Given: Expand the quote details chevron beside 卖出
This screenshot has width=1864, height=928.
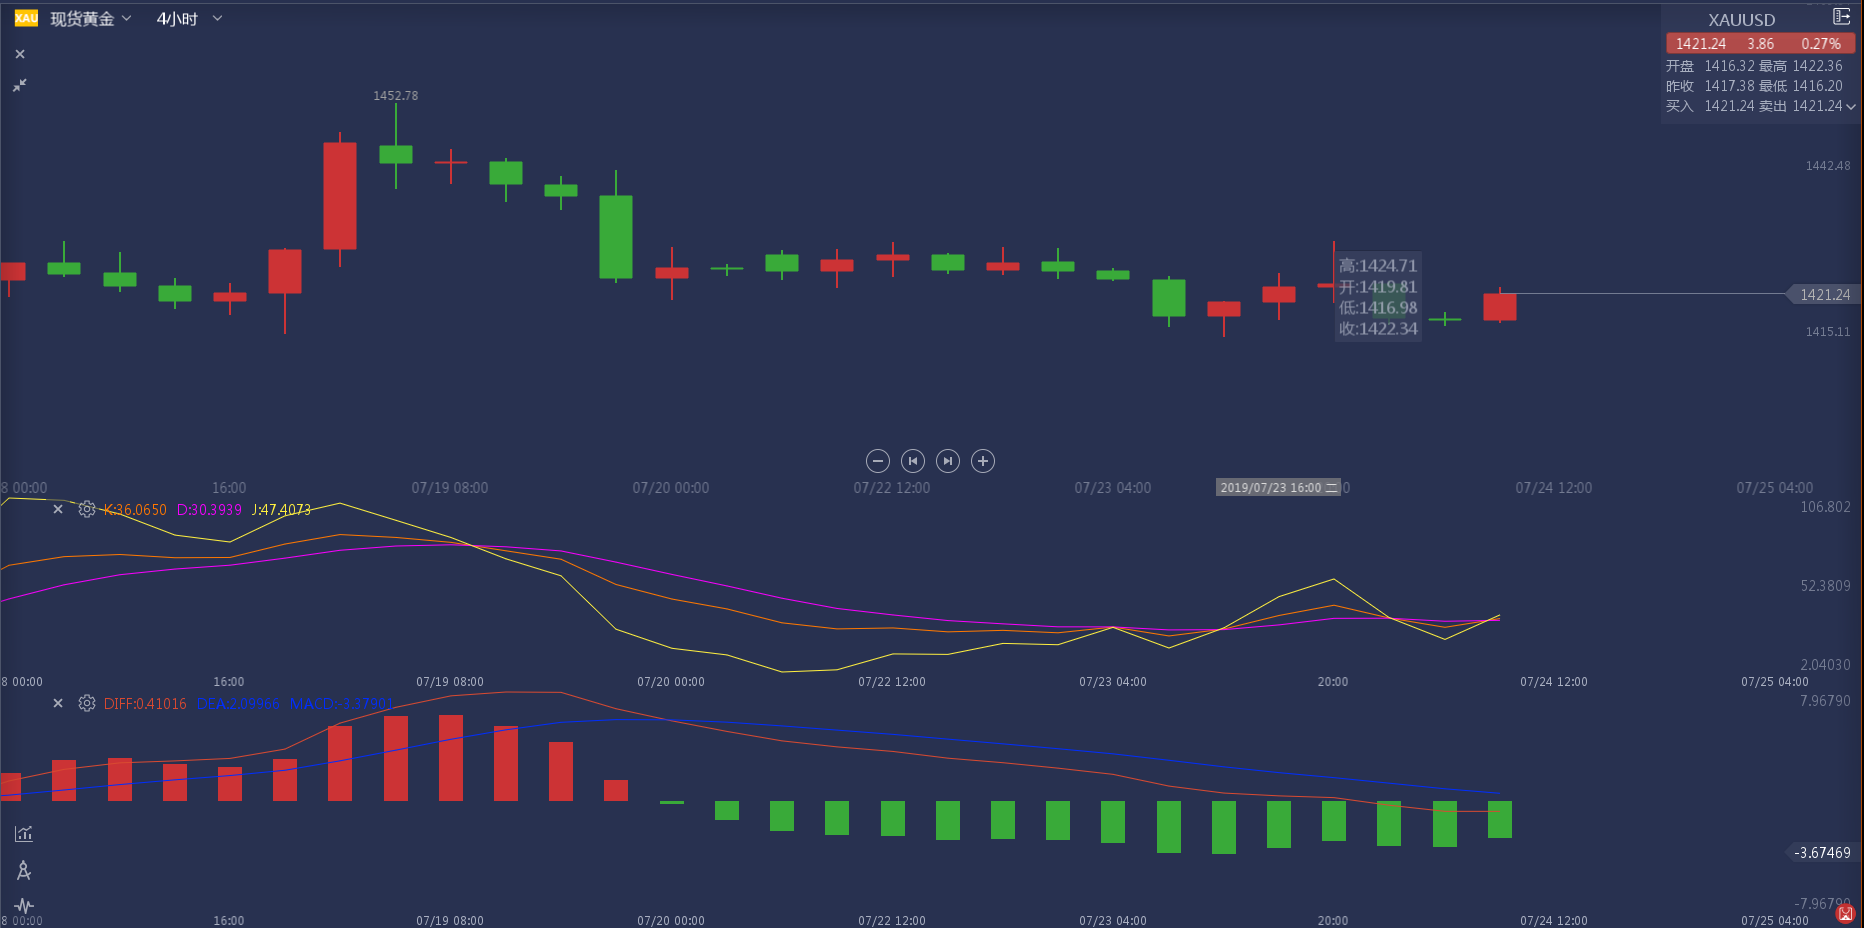Looking at the screenshot, I should click(x=1851, y=107).
